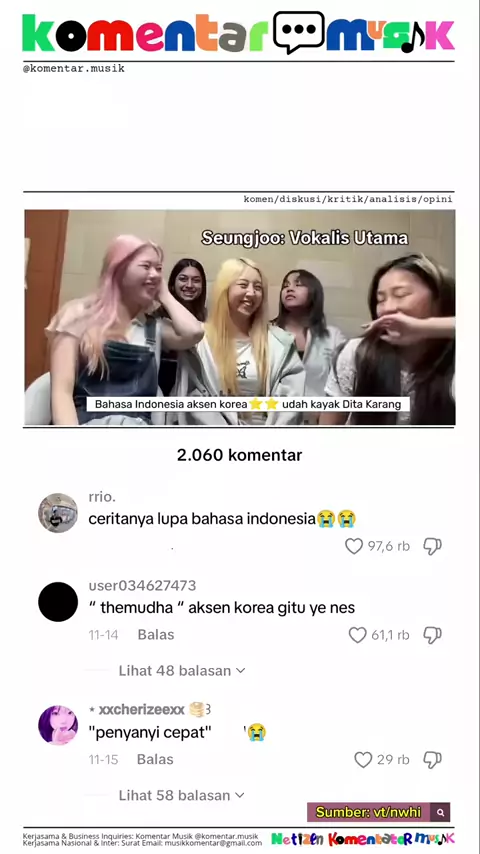Expand Lihat 58 balasan replies
Image resolution: width=480 pixels, height=854 pixels.
click(x=182, y=795)
